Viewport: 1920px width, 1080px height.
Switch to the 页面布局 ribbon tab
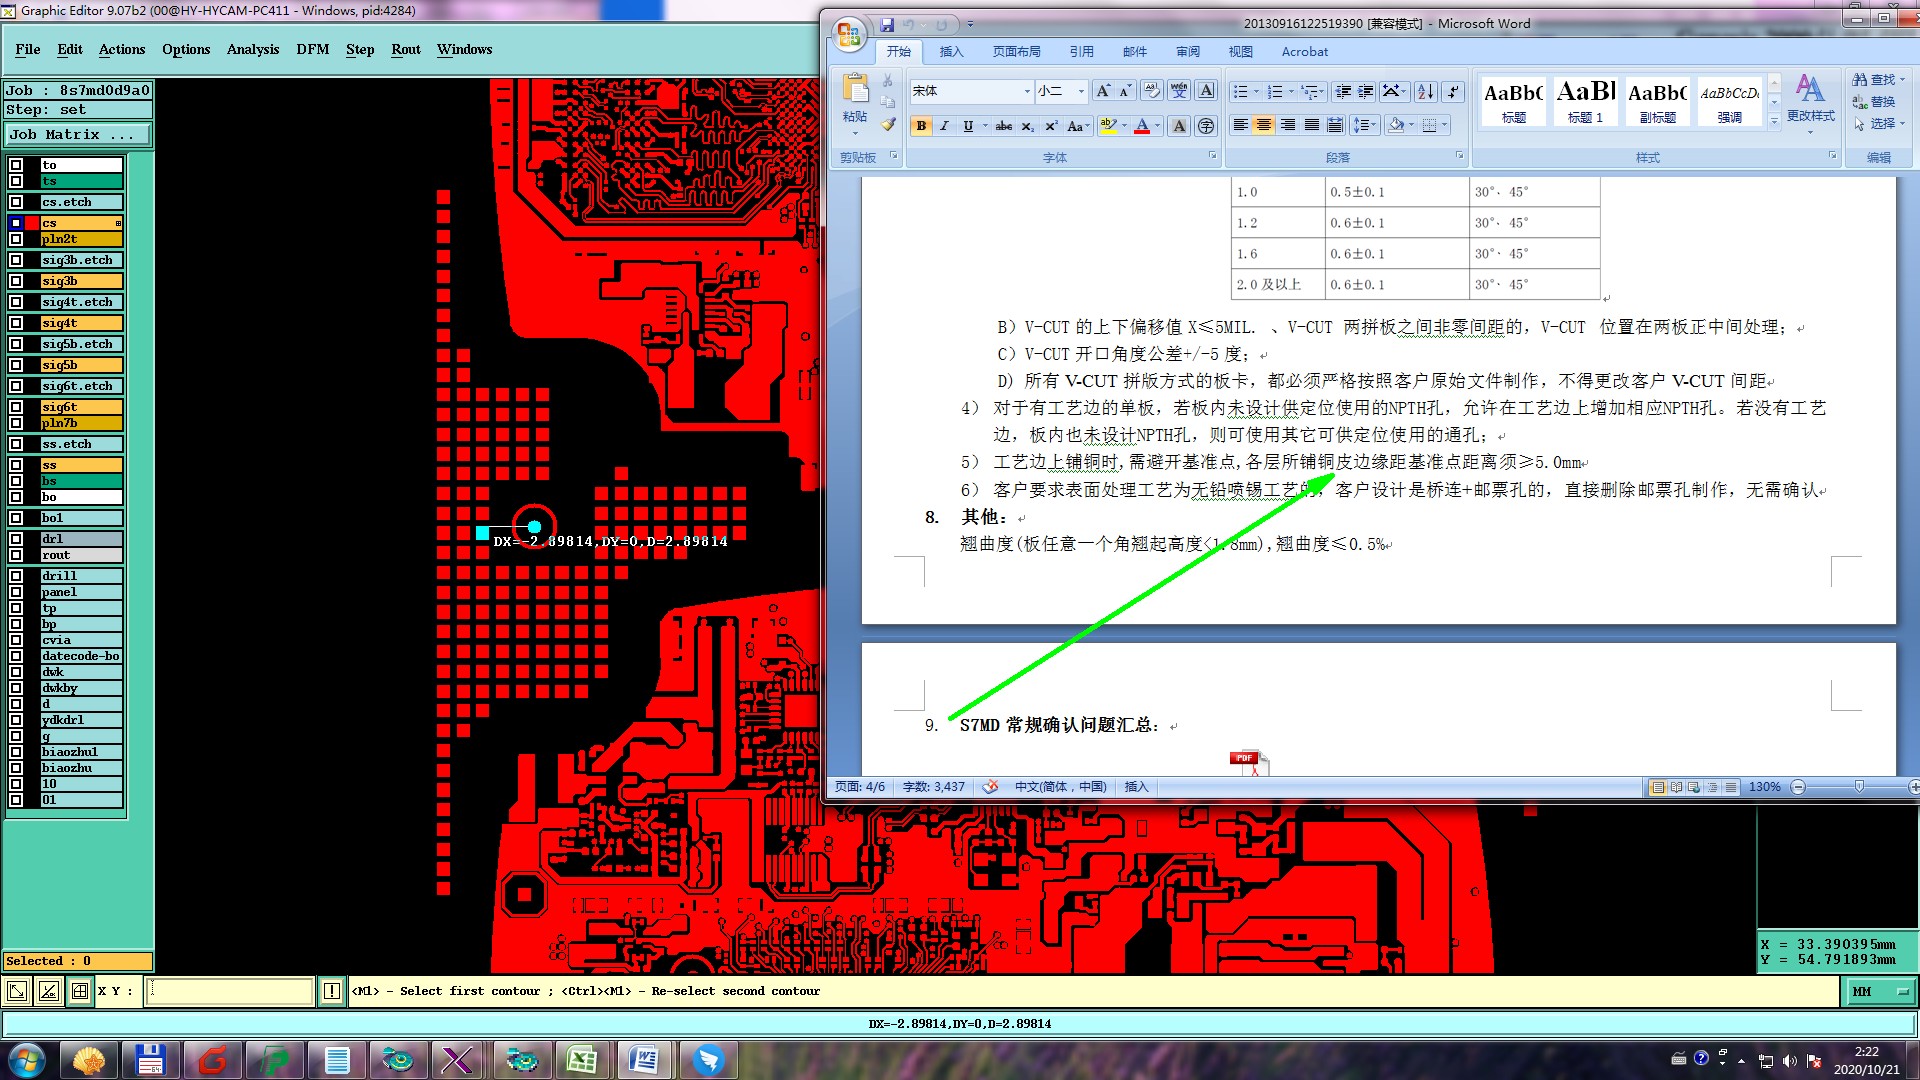pos(1016,52)
